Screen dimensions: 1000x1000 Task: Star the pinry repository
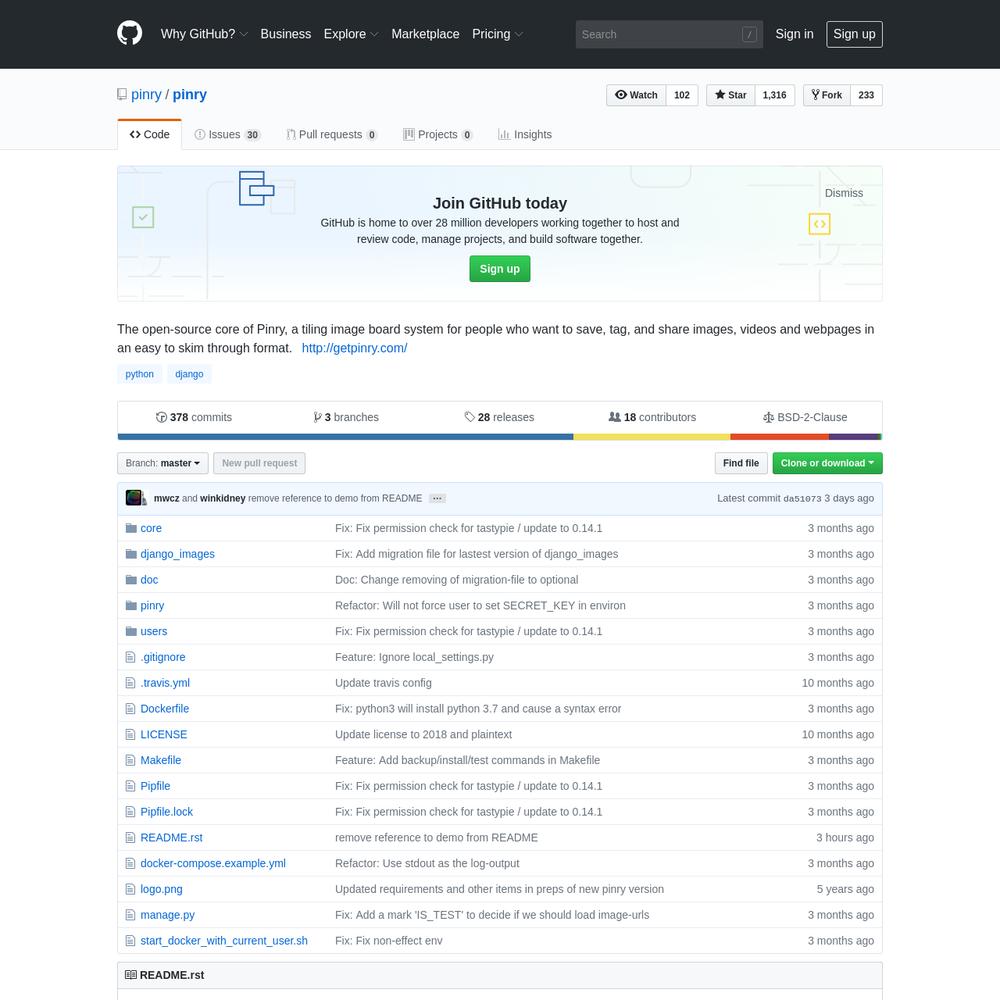pyautogui.click(x=730, y=95)
